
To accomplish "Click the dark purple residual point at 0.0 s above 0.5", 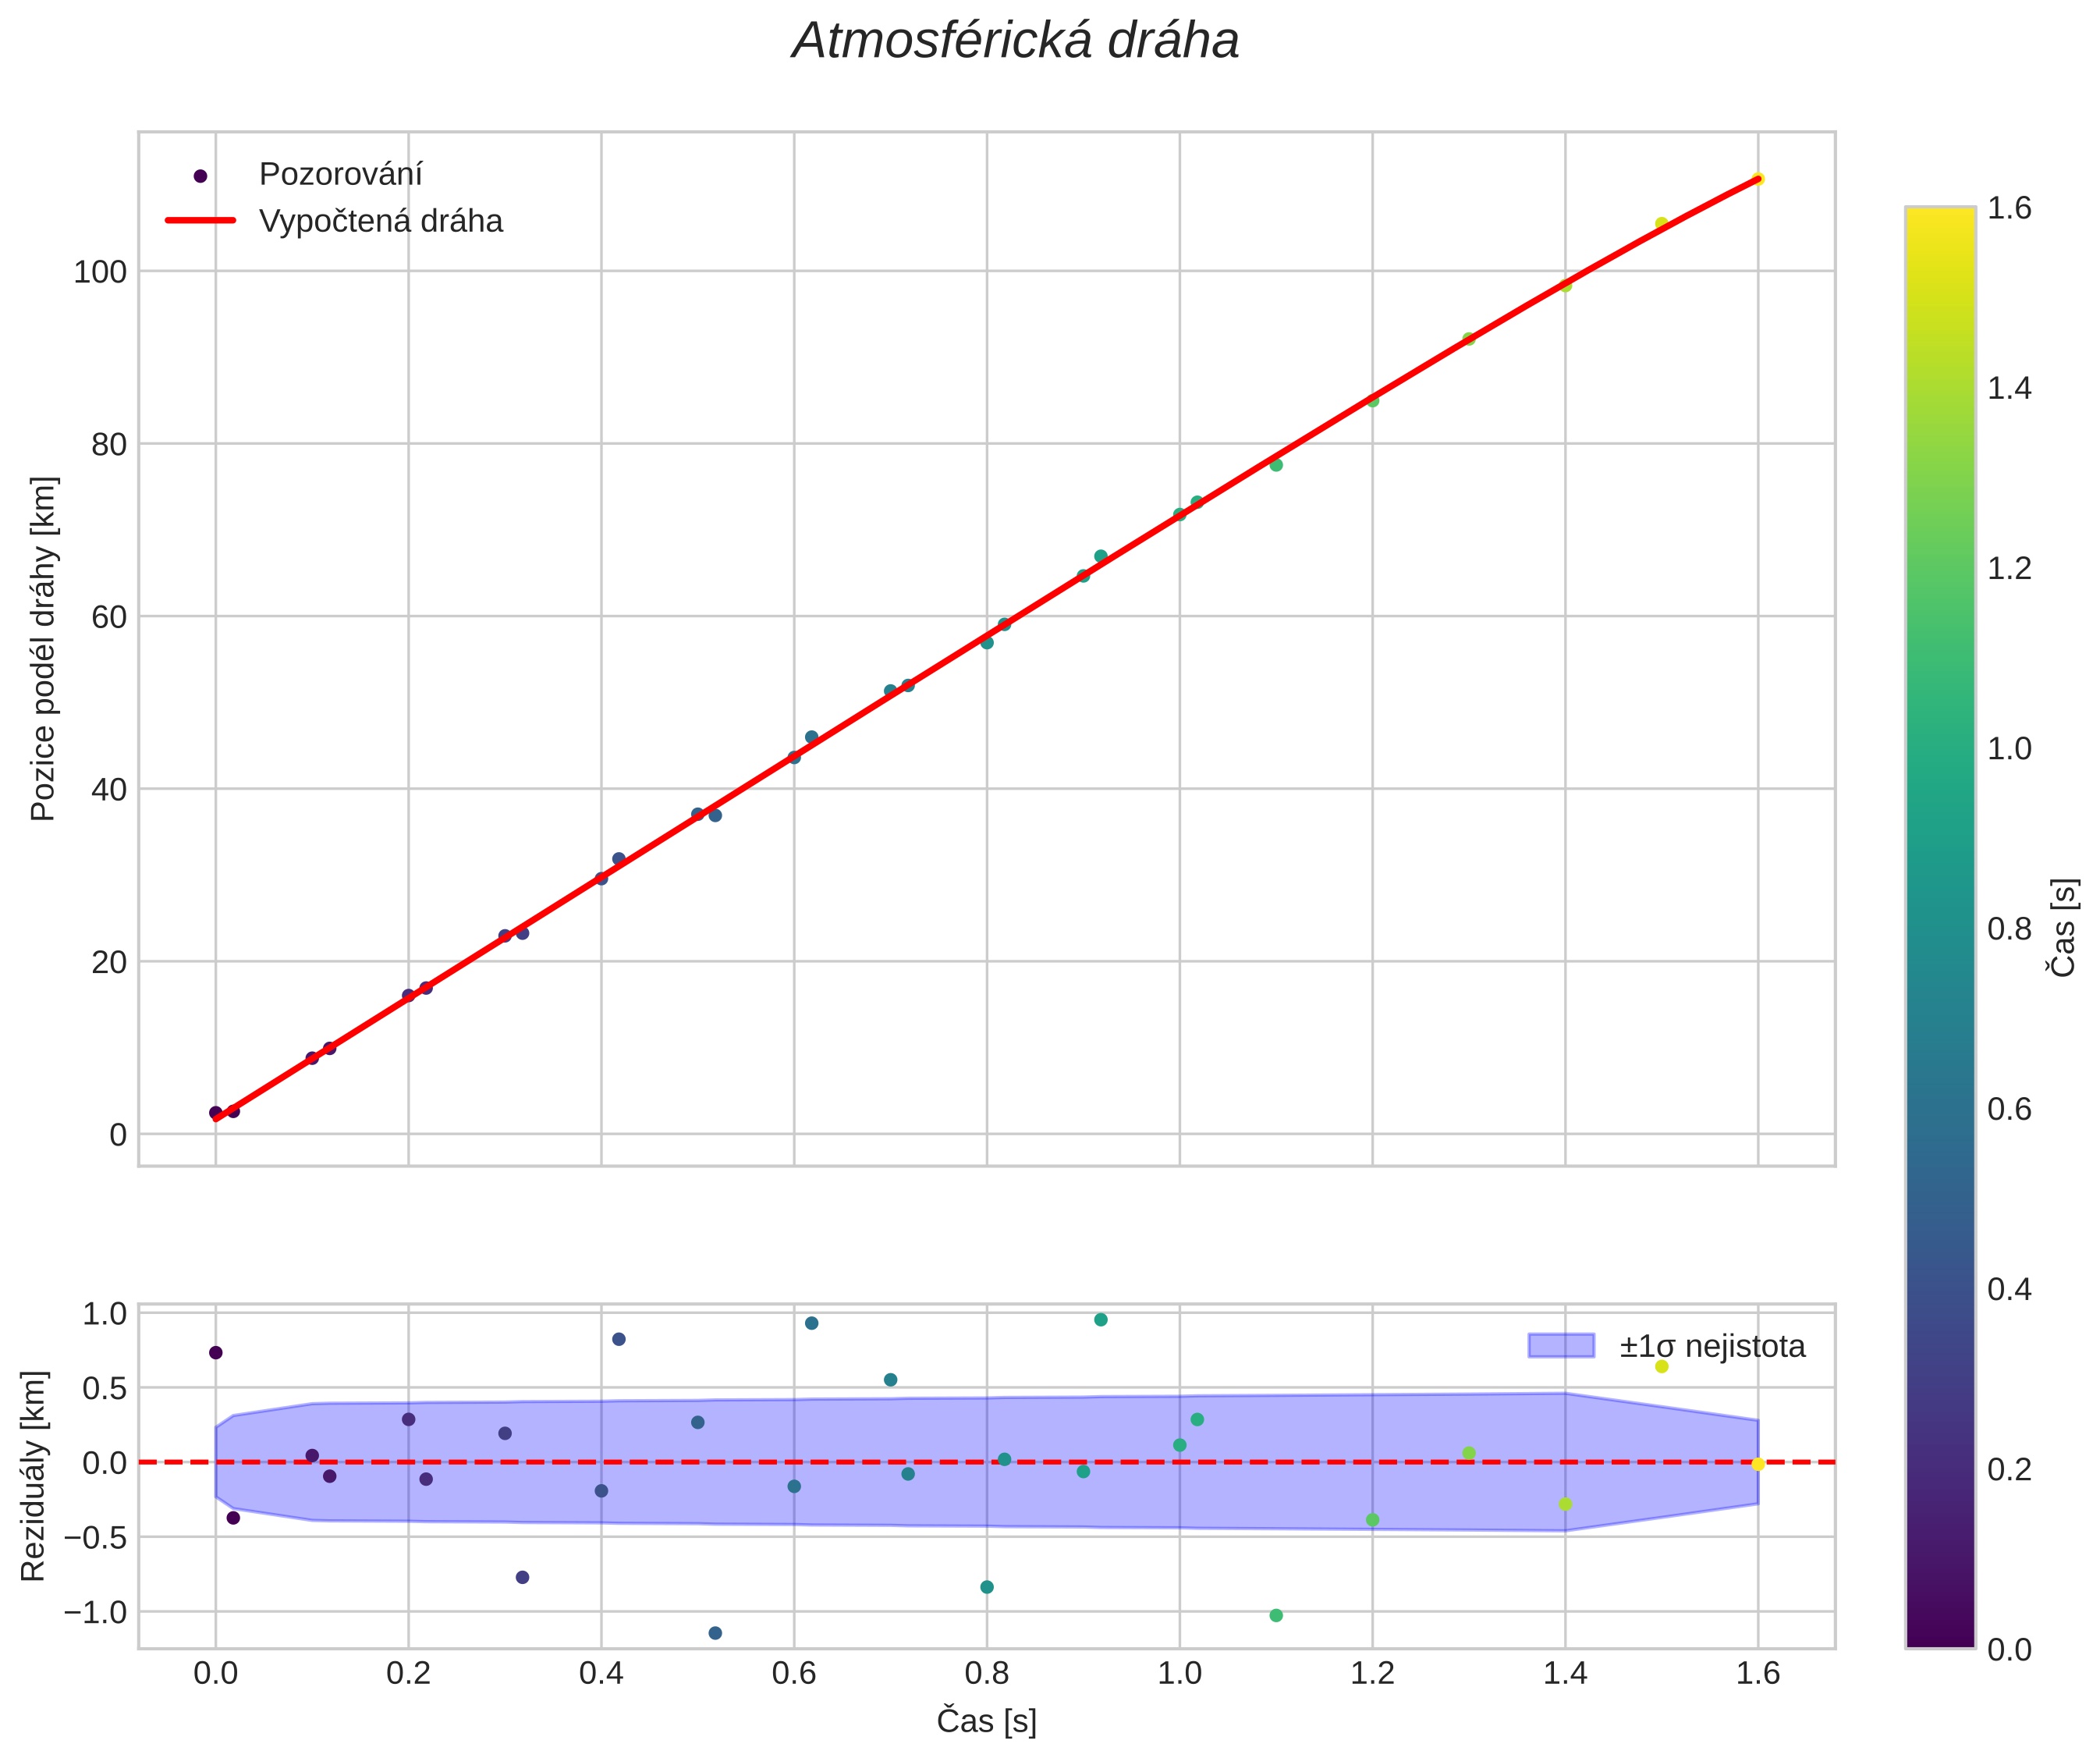I will pyautogui.click(x=215, y=1353).
